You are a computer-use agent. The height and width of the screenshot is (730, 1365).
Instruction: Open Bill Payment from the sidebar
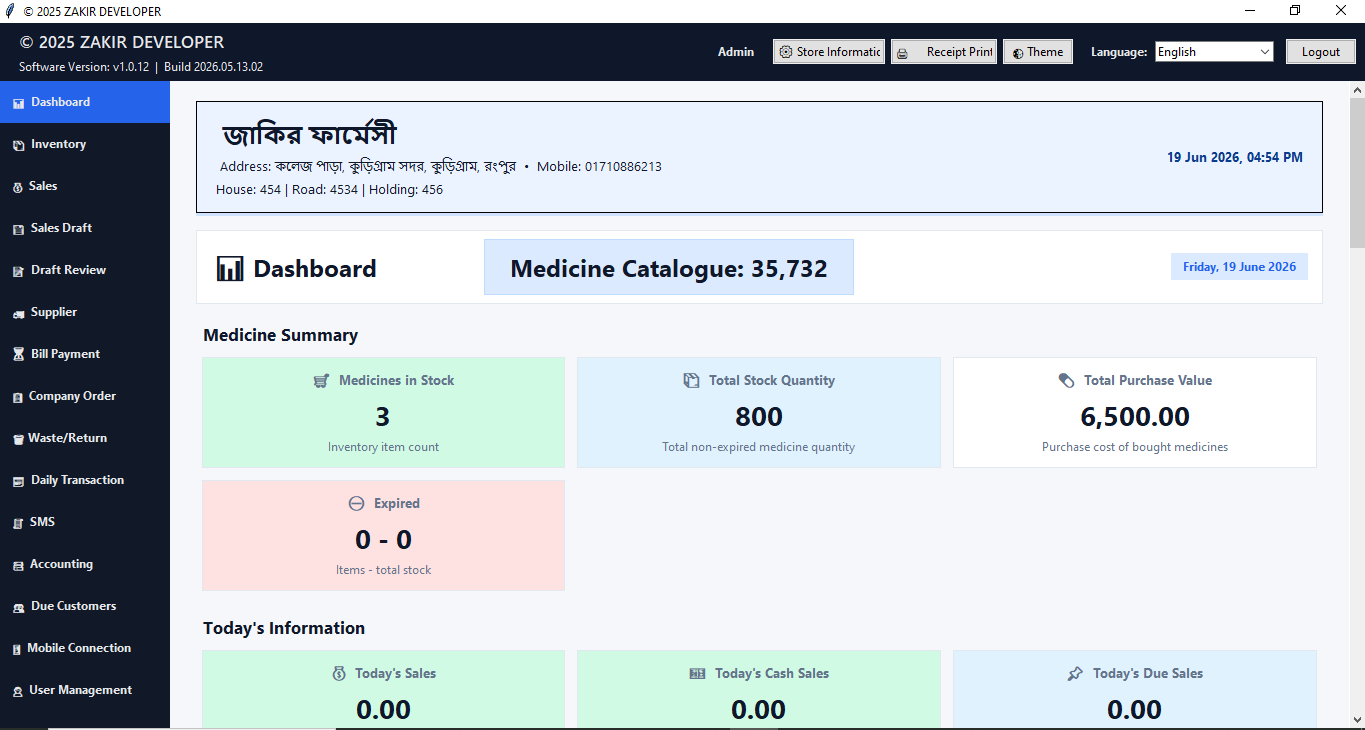(85, 354)
